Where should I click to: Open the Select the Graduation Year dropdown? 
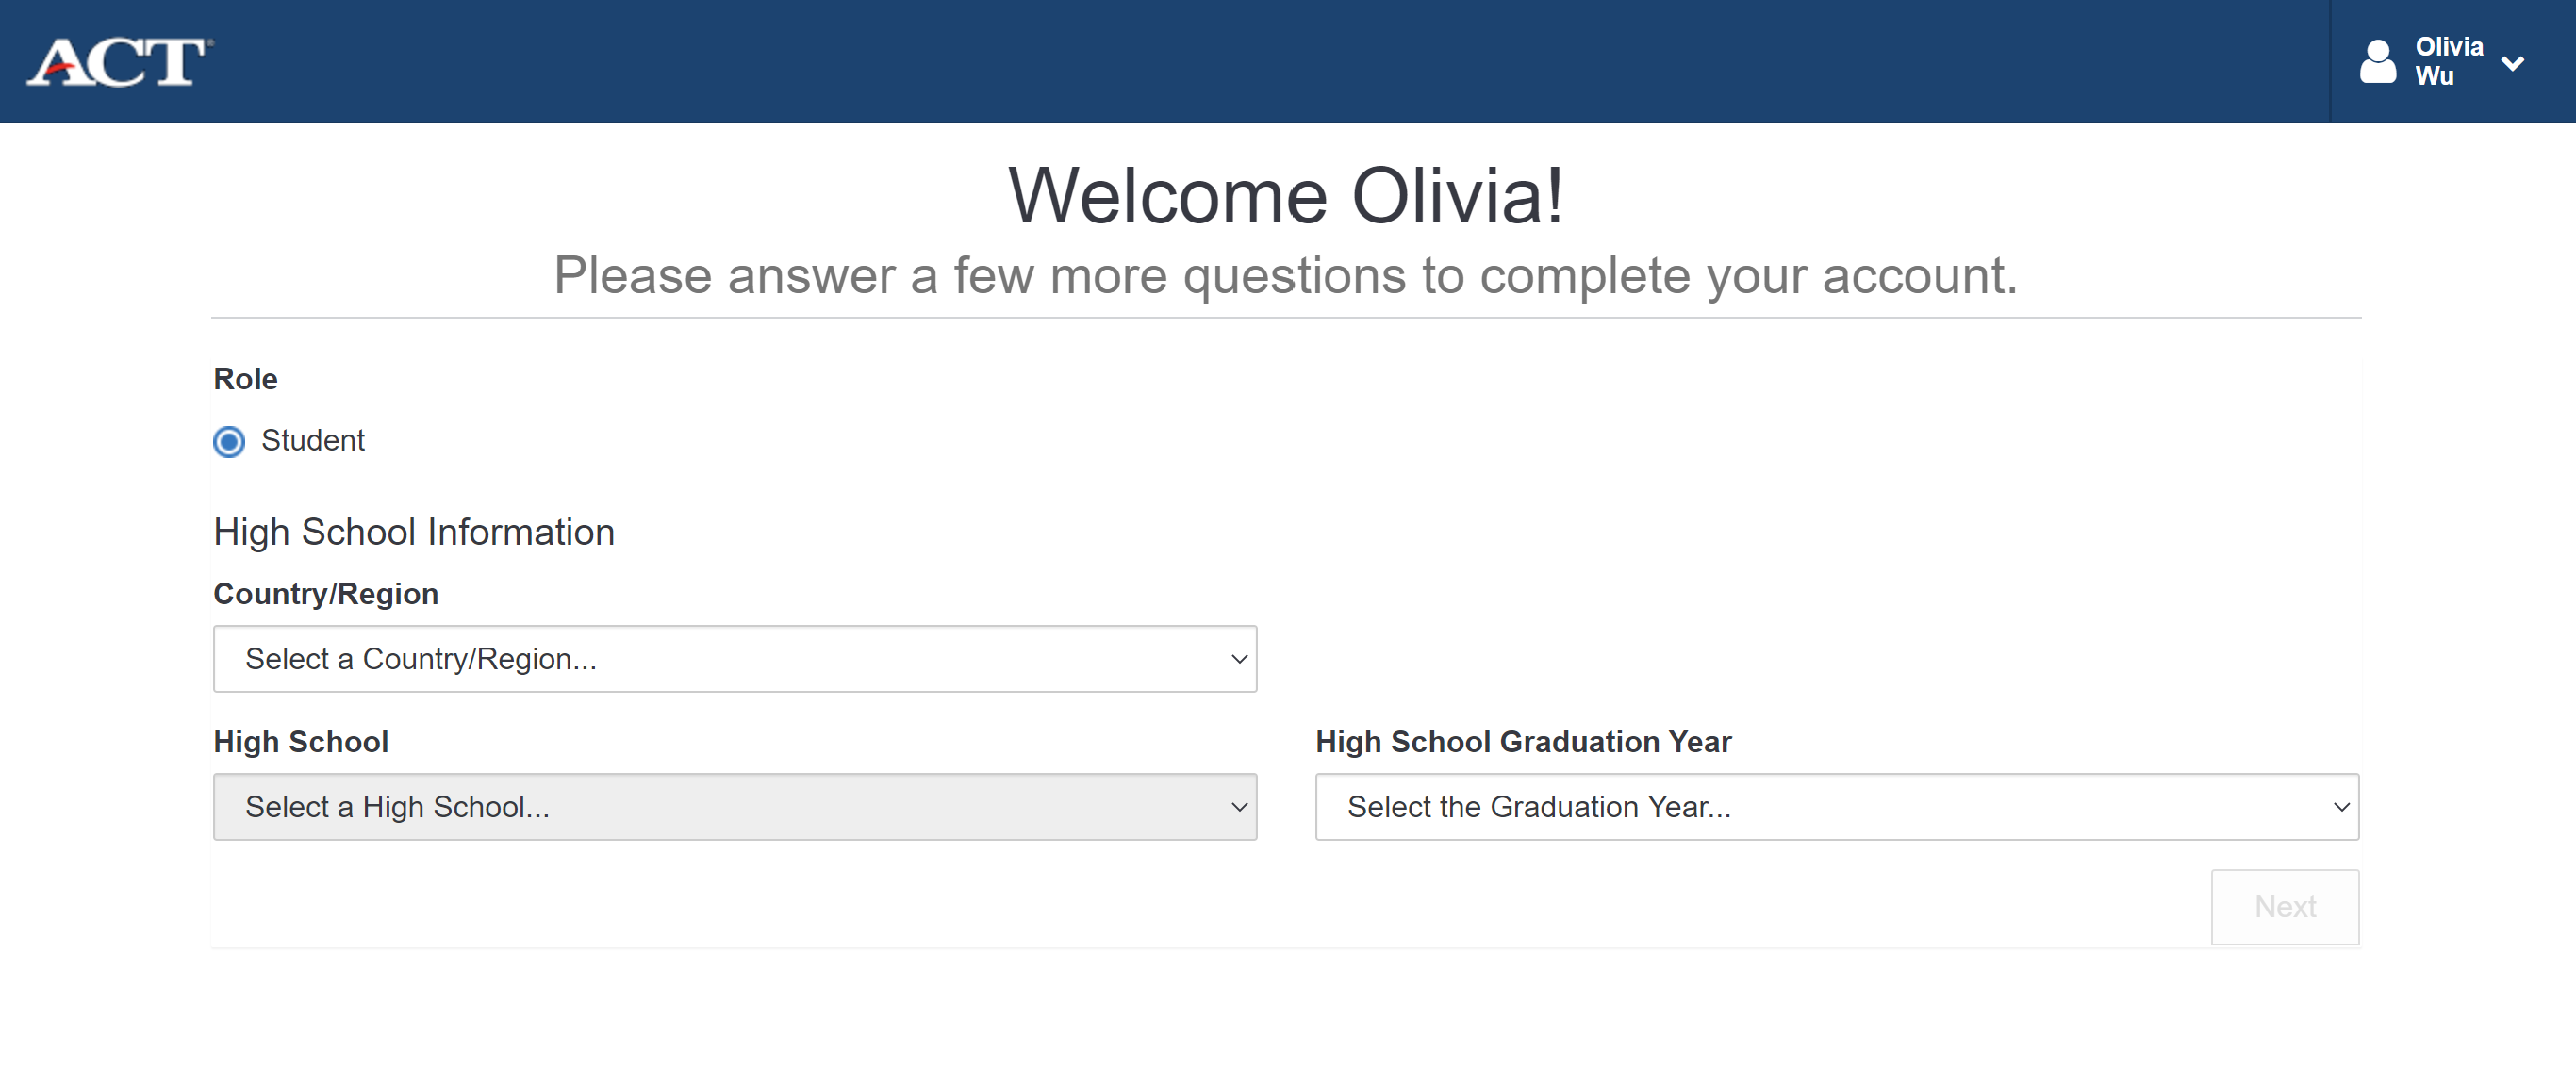(x=1836, y=807)
